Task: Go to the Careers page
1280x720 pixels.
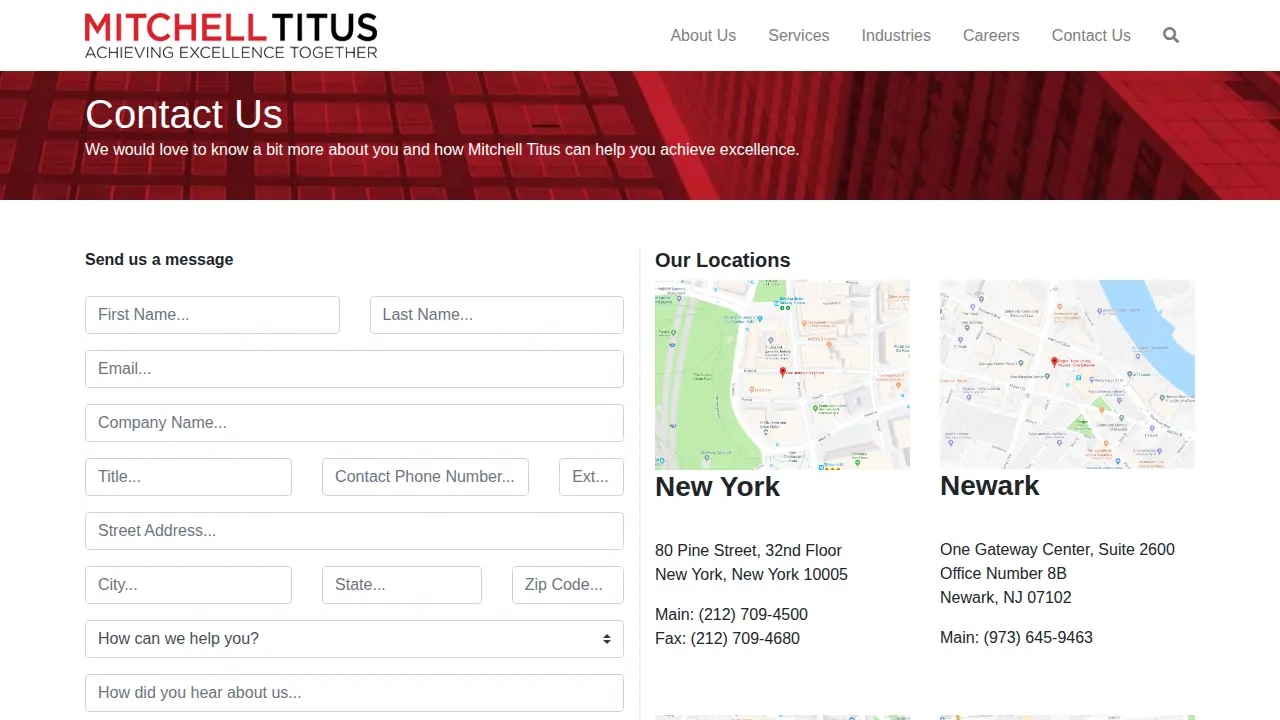Action: [x=991, y=35]
